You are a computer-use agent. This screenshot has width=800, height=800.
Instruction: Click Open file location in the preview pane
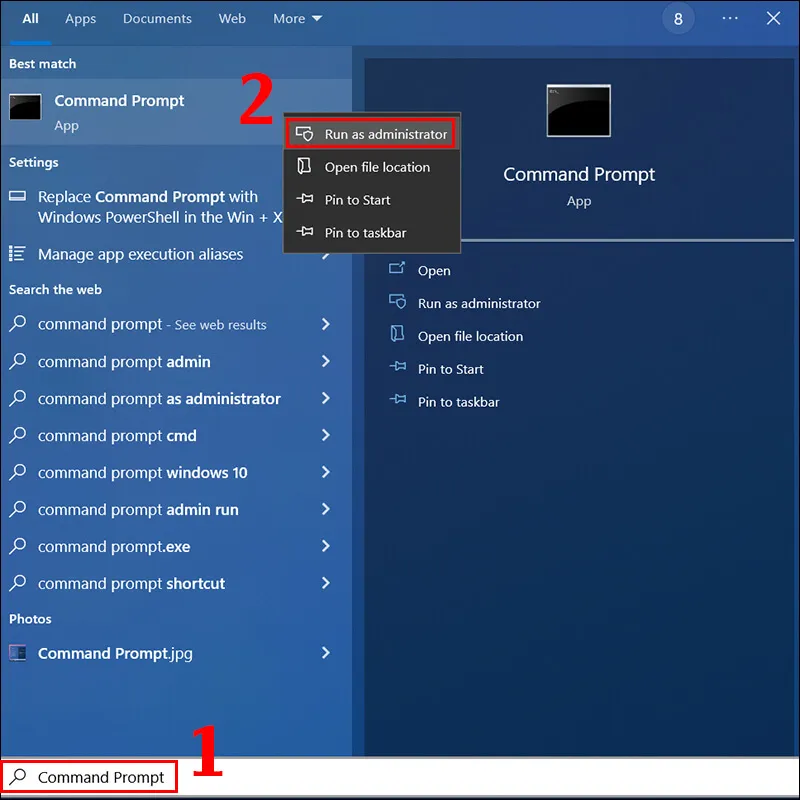[x=470, y=336]
